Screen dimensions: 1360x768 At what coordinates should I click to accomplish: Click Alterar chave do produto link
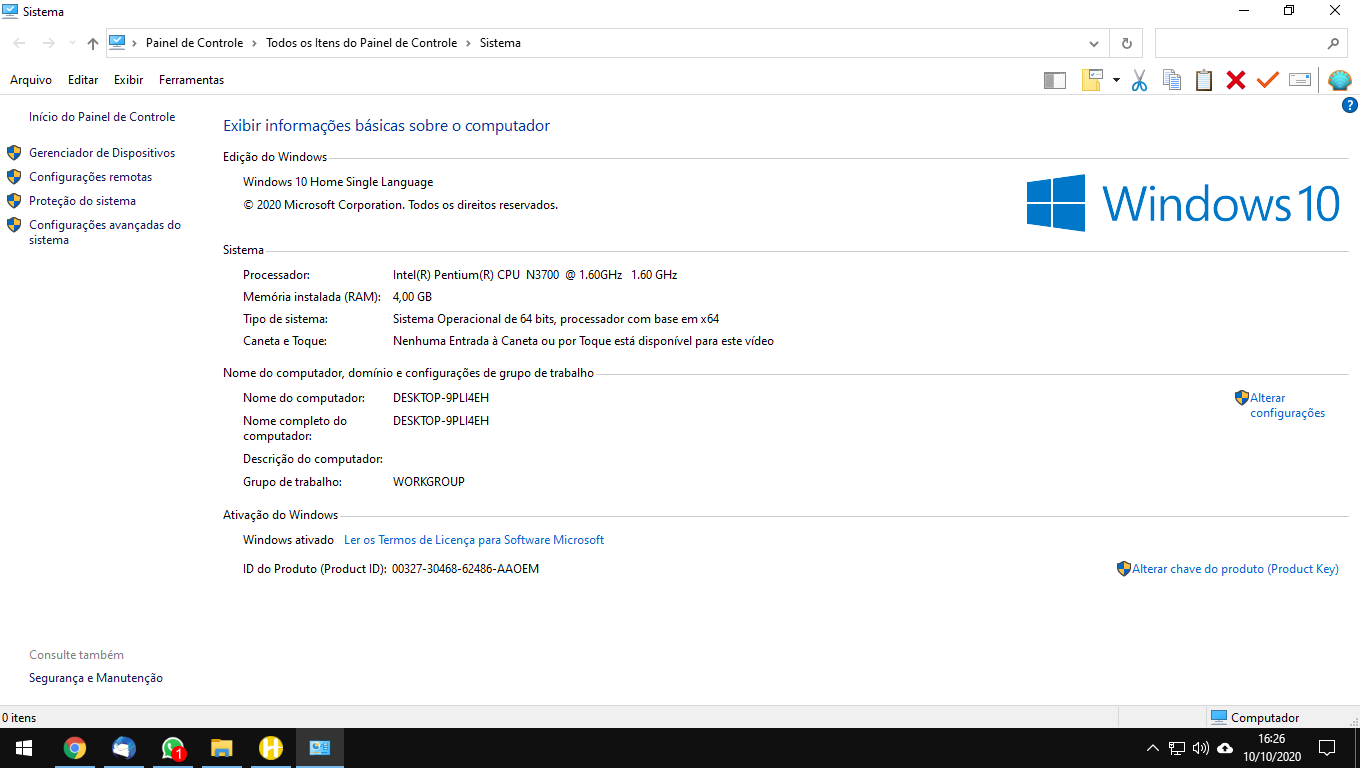[1235, 569]
